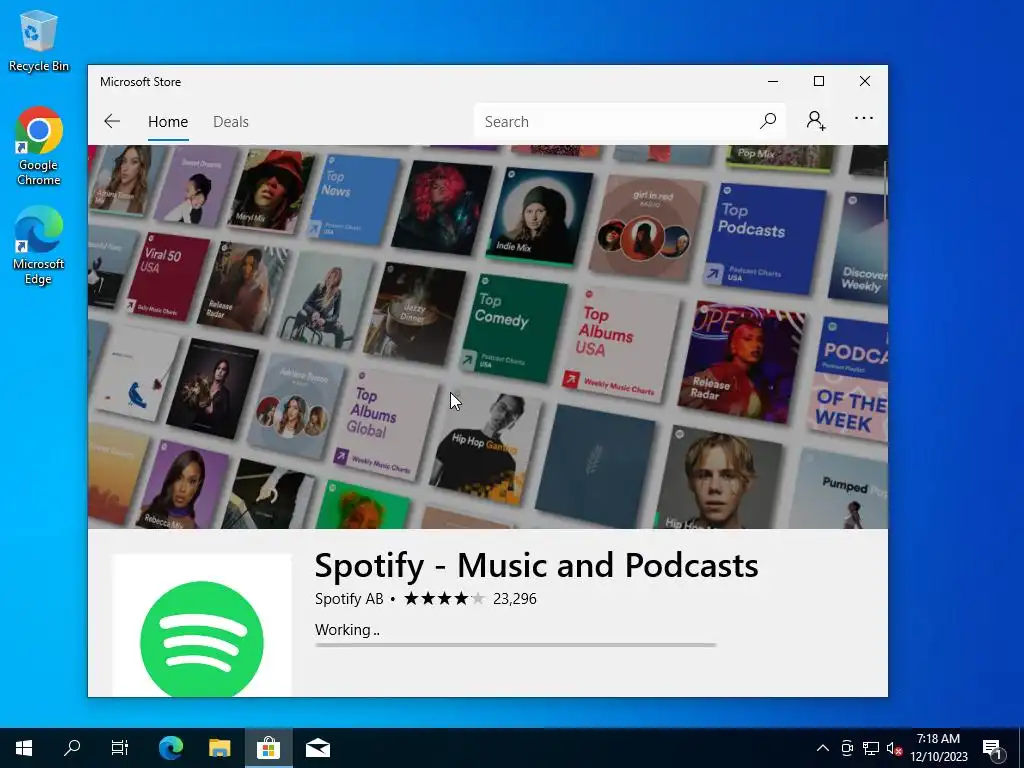Switch to the Deals tab

(x=231, y=121)
